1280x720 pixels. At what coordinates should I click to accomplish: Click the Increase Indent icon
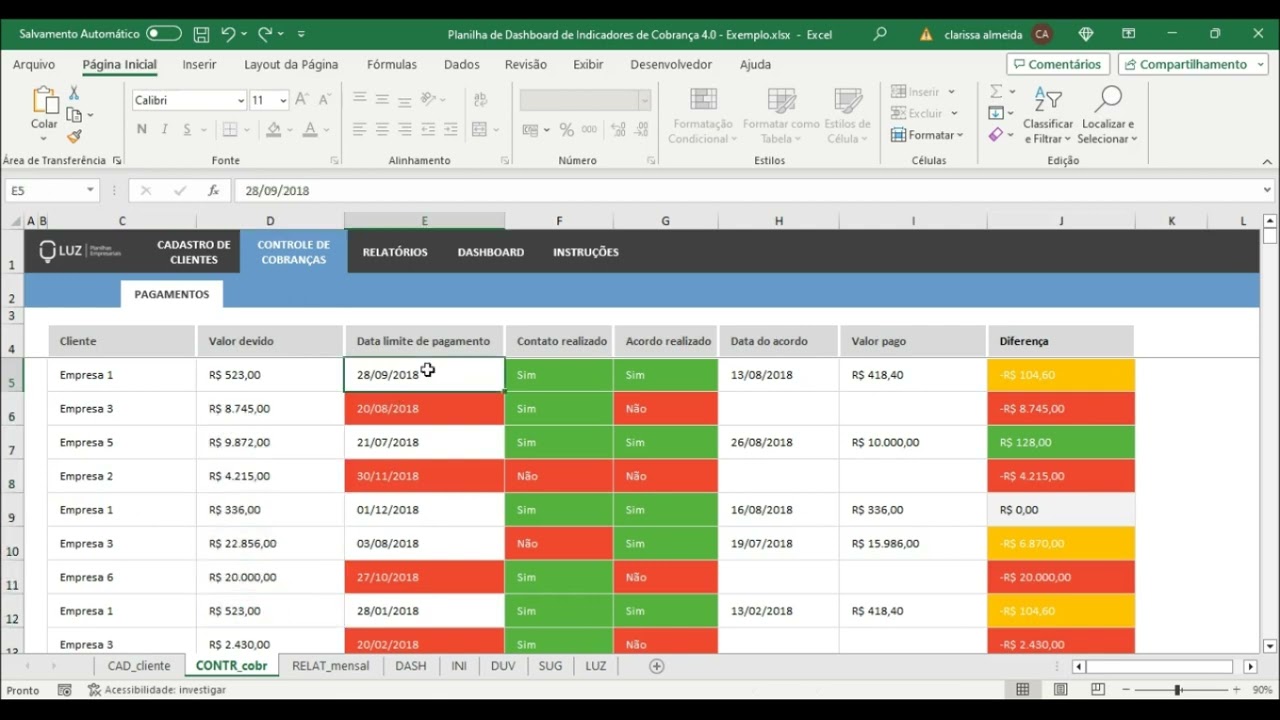click(450, 130)
